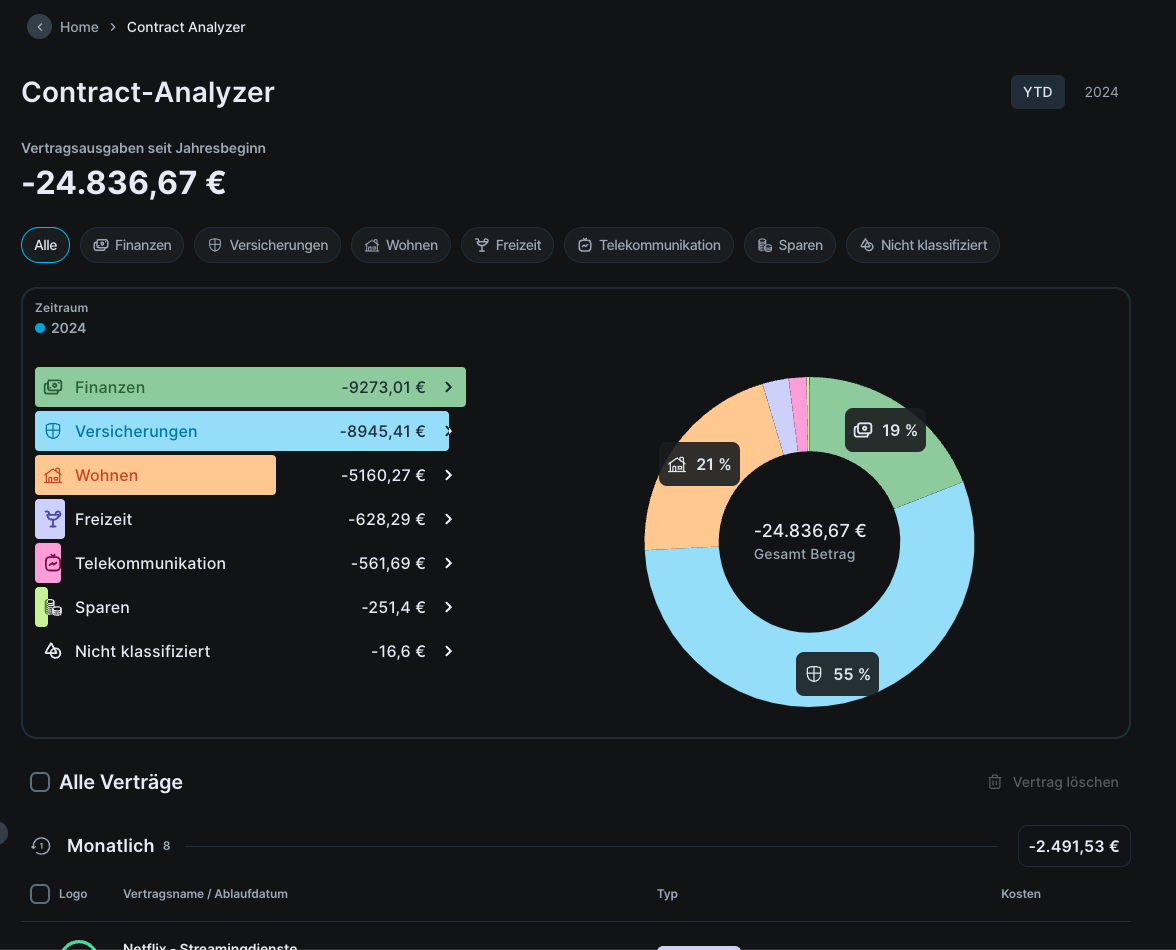
Task: Click the back arrow icon beside Home
Action: coord(39,27)
